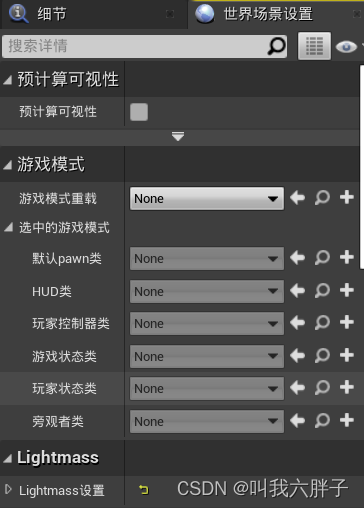Open the 玩家控制器类 dropdown
Viewport: 364px width, 508px height.
(x=207, y=324)
